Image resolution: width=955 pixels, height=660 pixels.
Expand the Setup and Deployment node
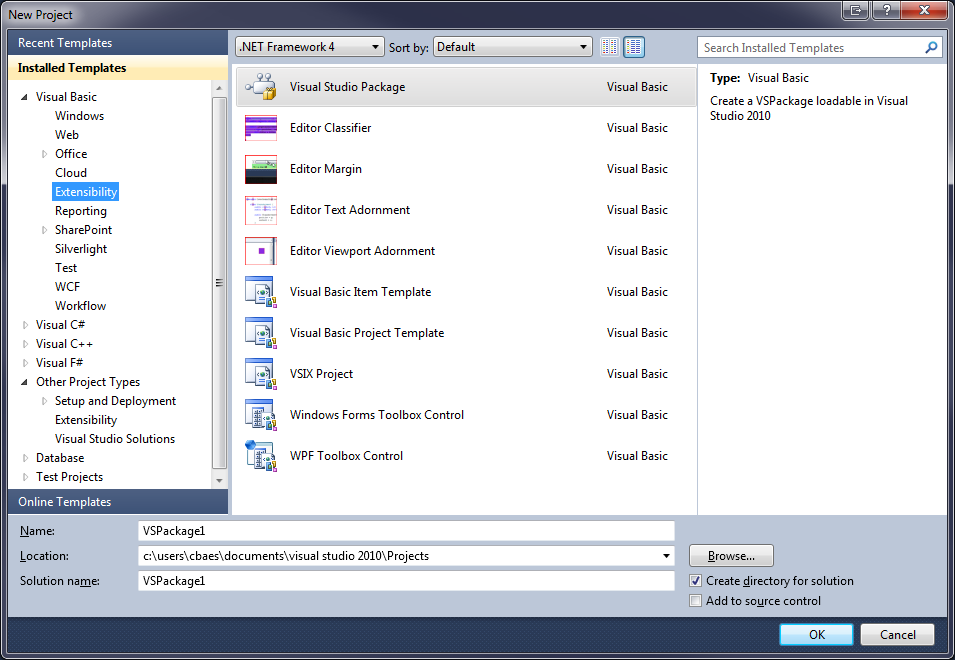(44, 401)
